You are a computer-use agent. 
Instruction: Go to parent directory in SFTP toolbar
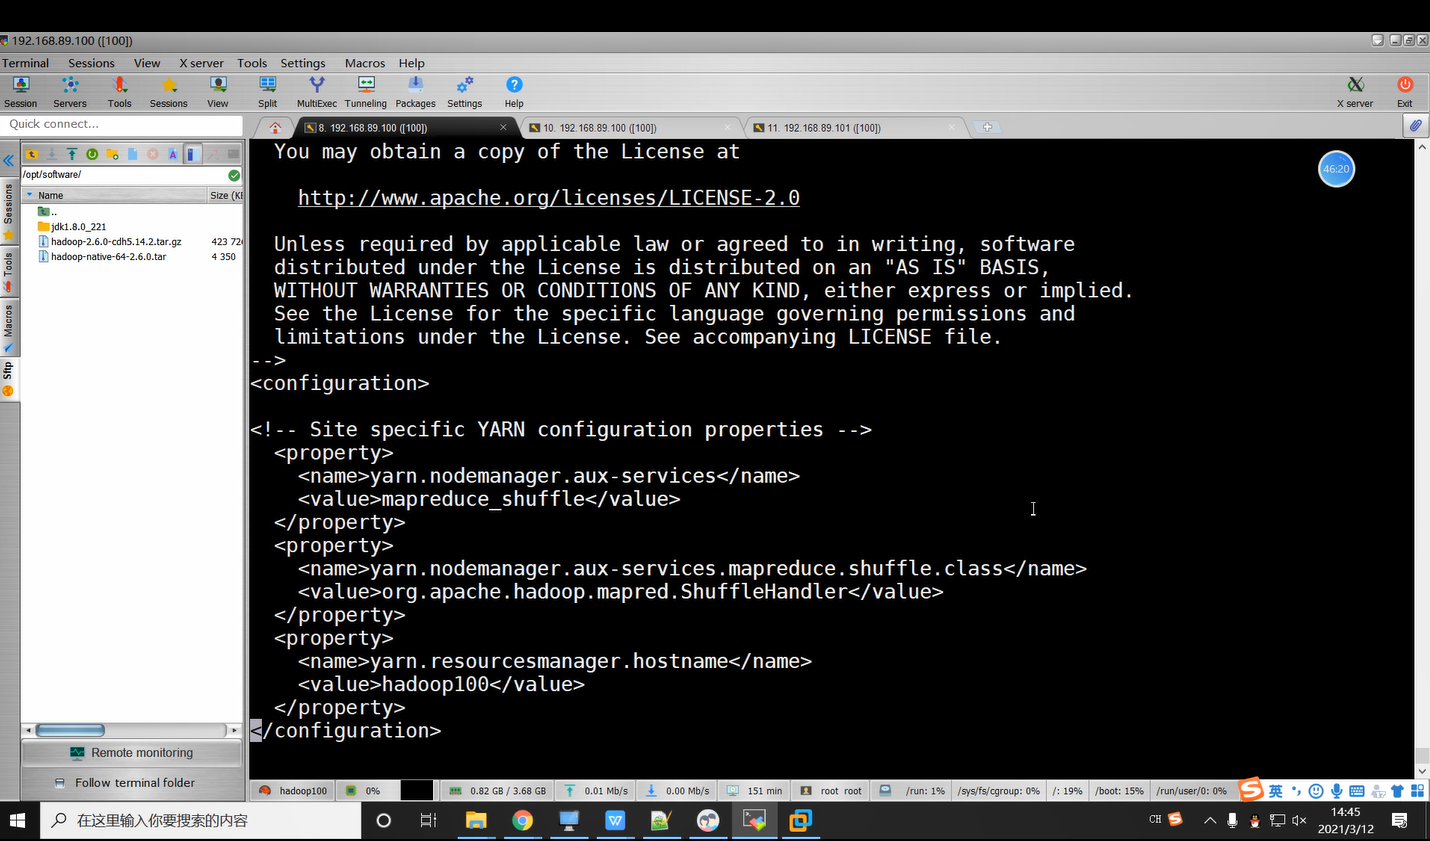32,154
